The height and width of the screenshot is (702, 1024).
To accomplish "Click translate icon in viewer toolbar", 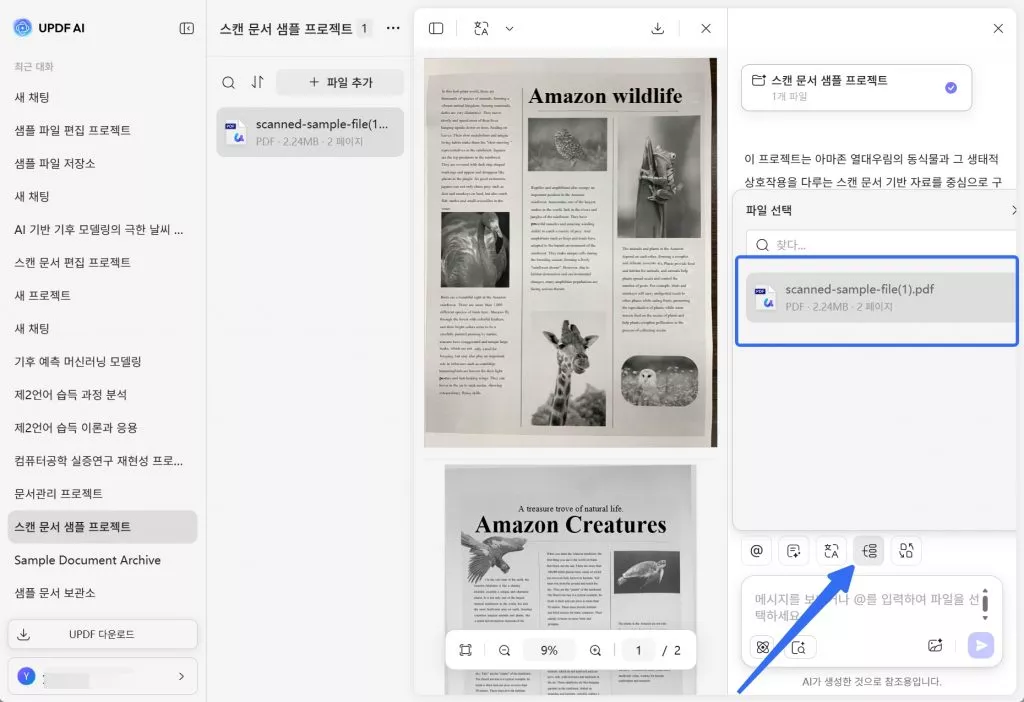I will coord(481,28).
